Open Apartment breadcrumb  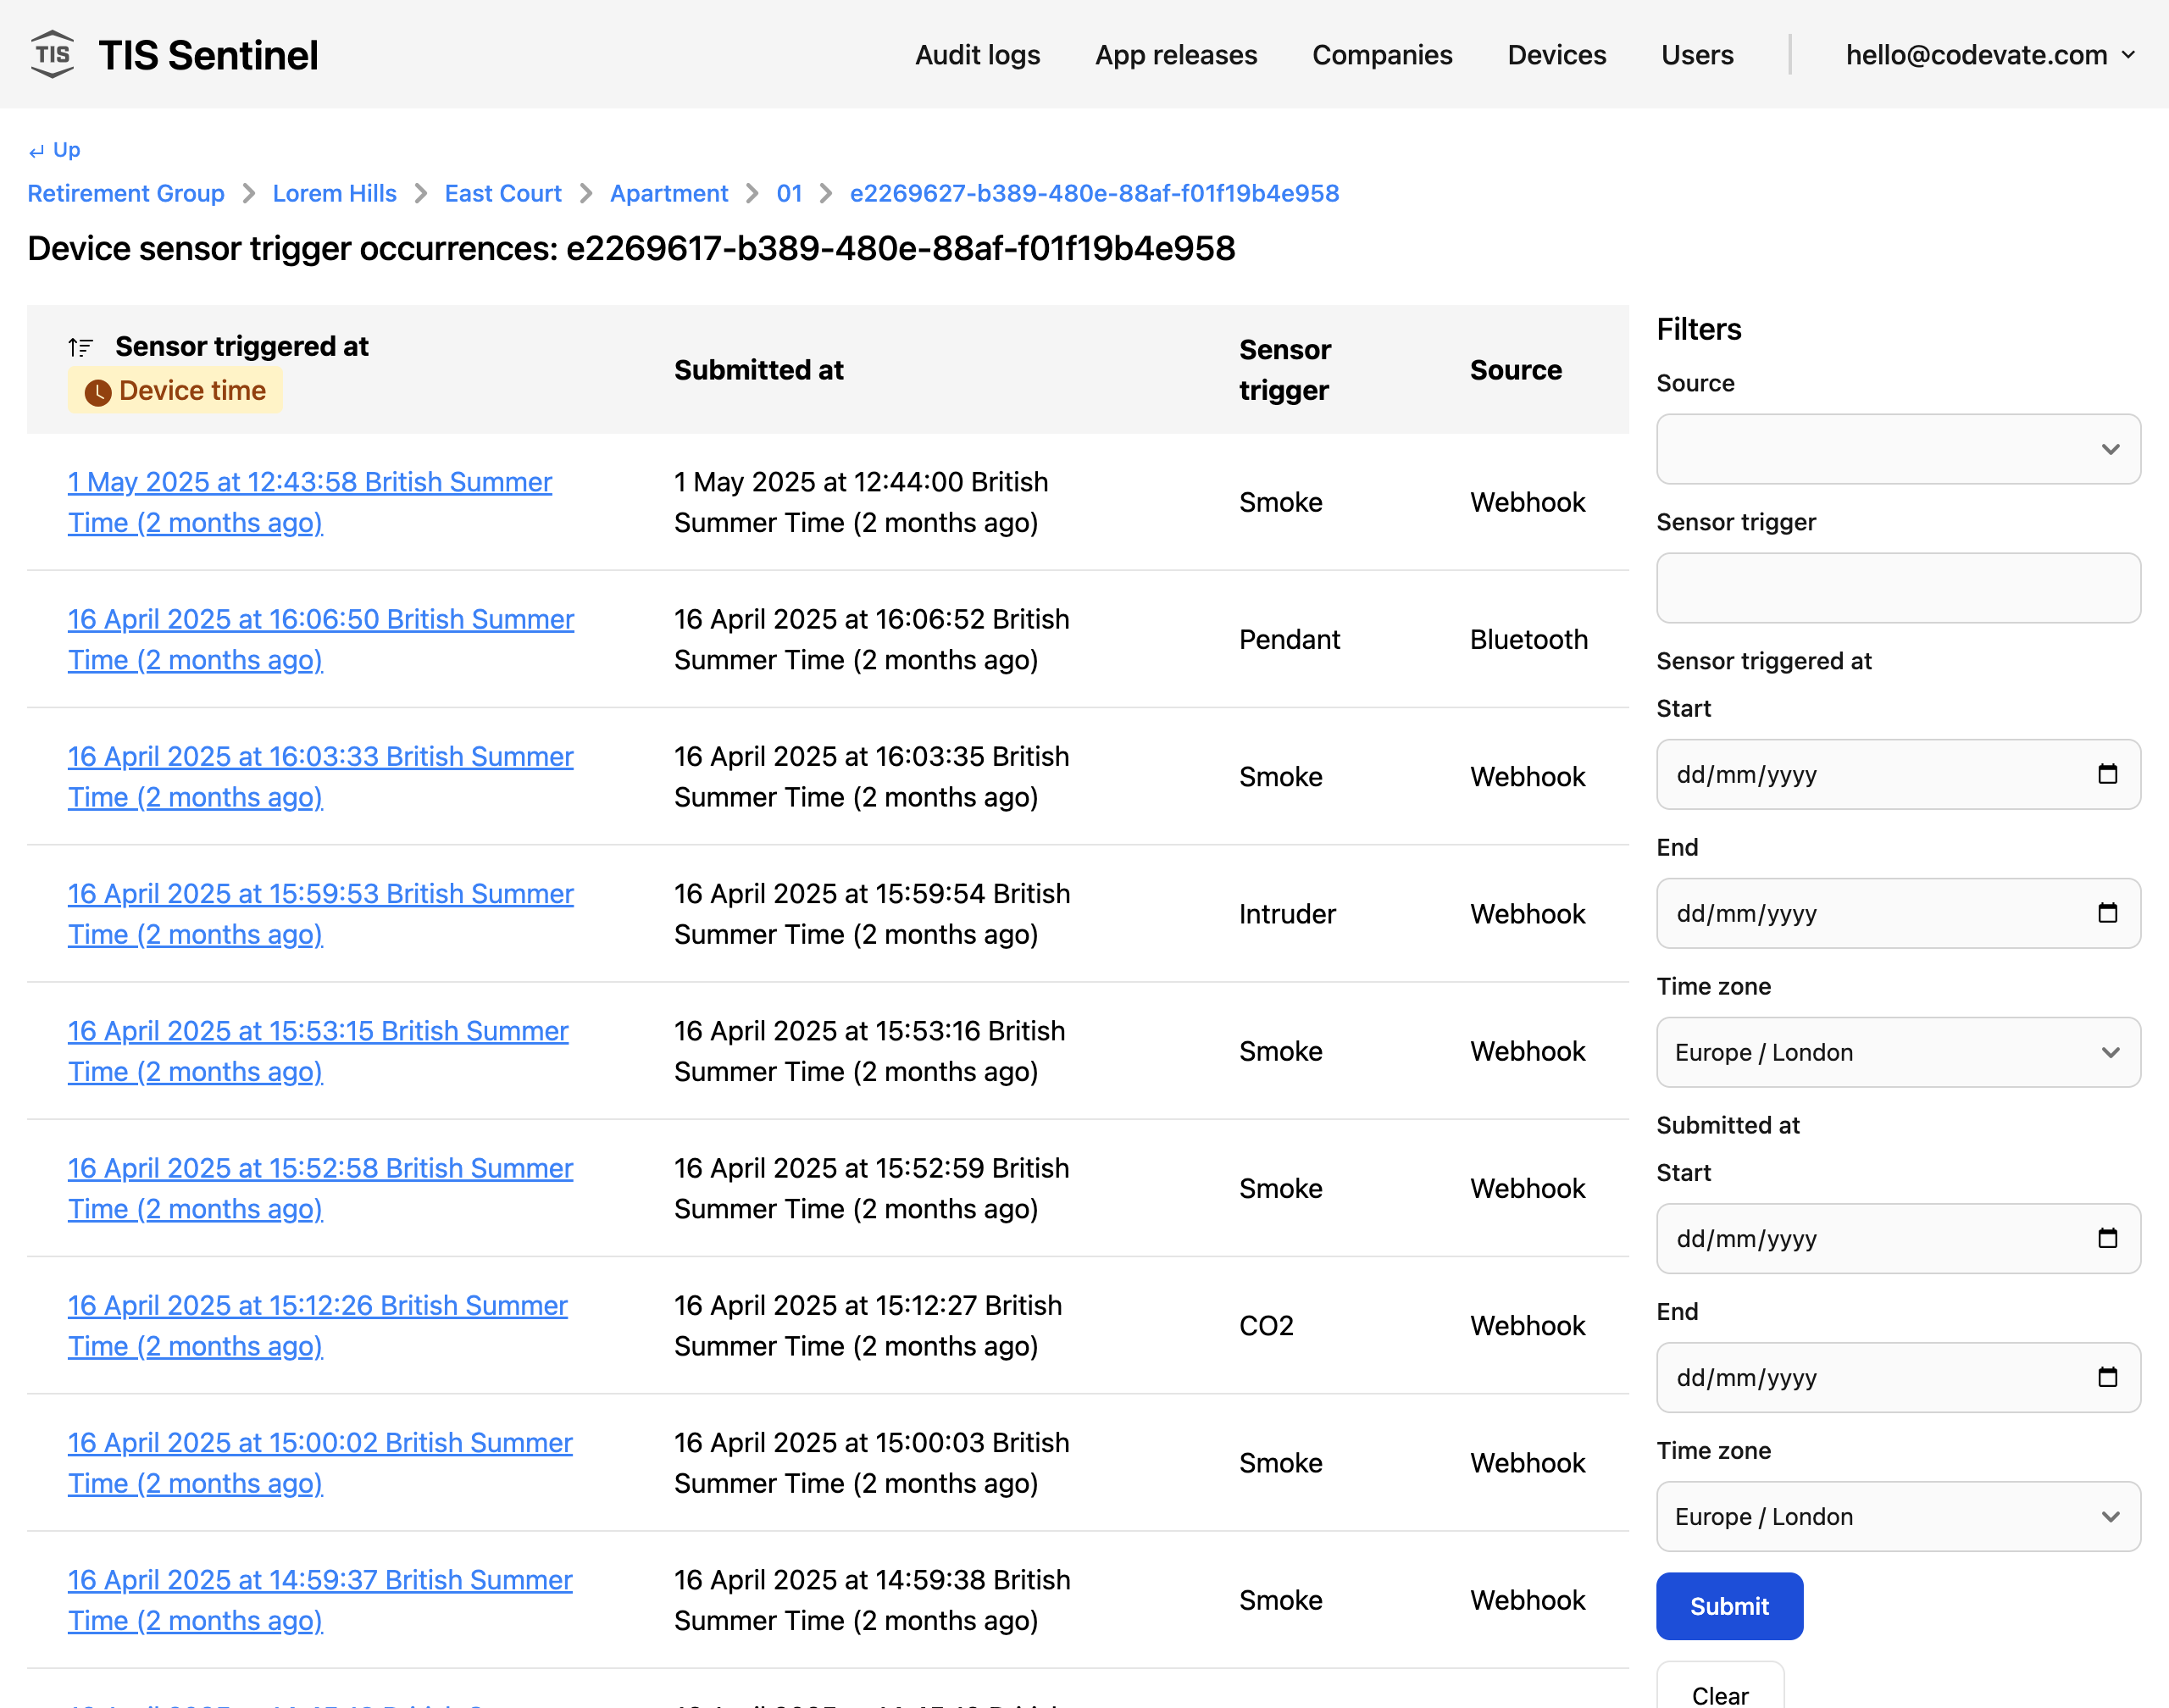[x=669, y=193]
